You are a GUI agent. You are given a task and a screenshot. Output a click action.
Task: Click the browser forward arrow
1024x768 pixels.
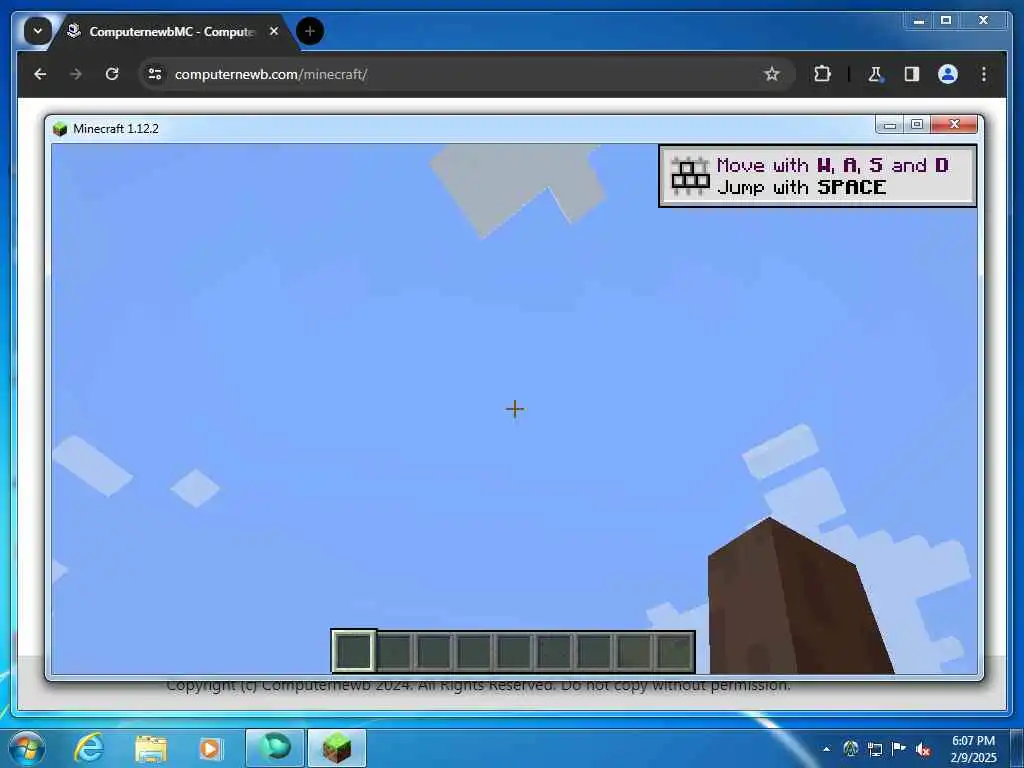tap(76, 74)
